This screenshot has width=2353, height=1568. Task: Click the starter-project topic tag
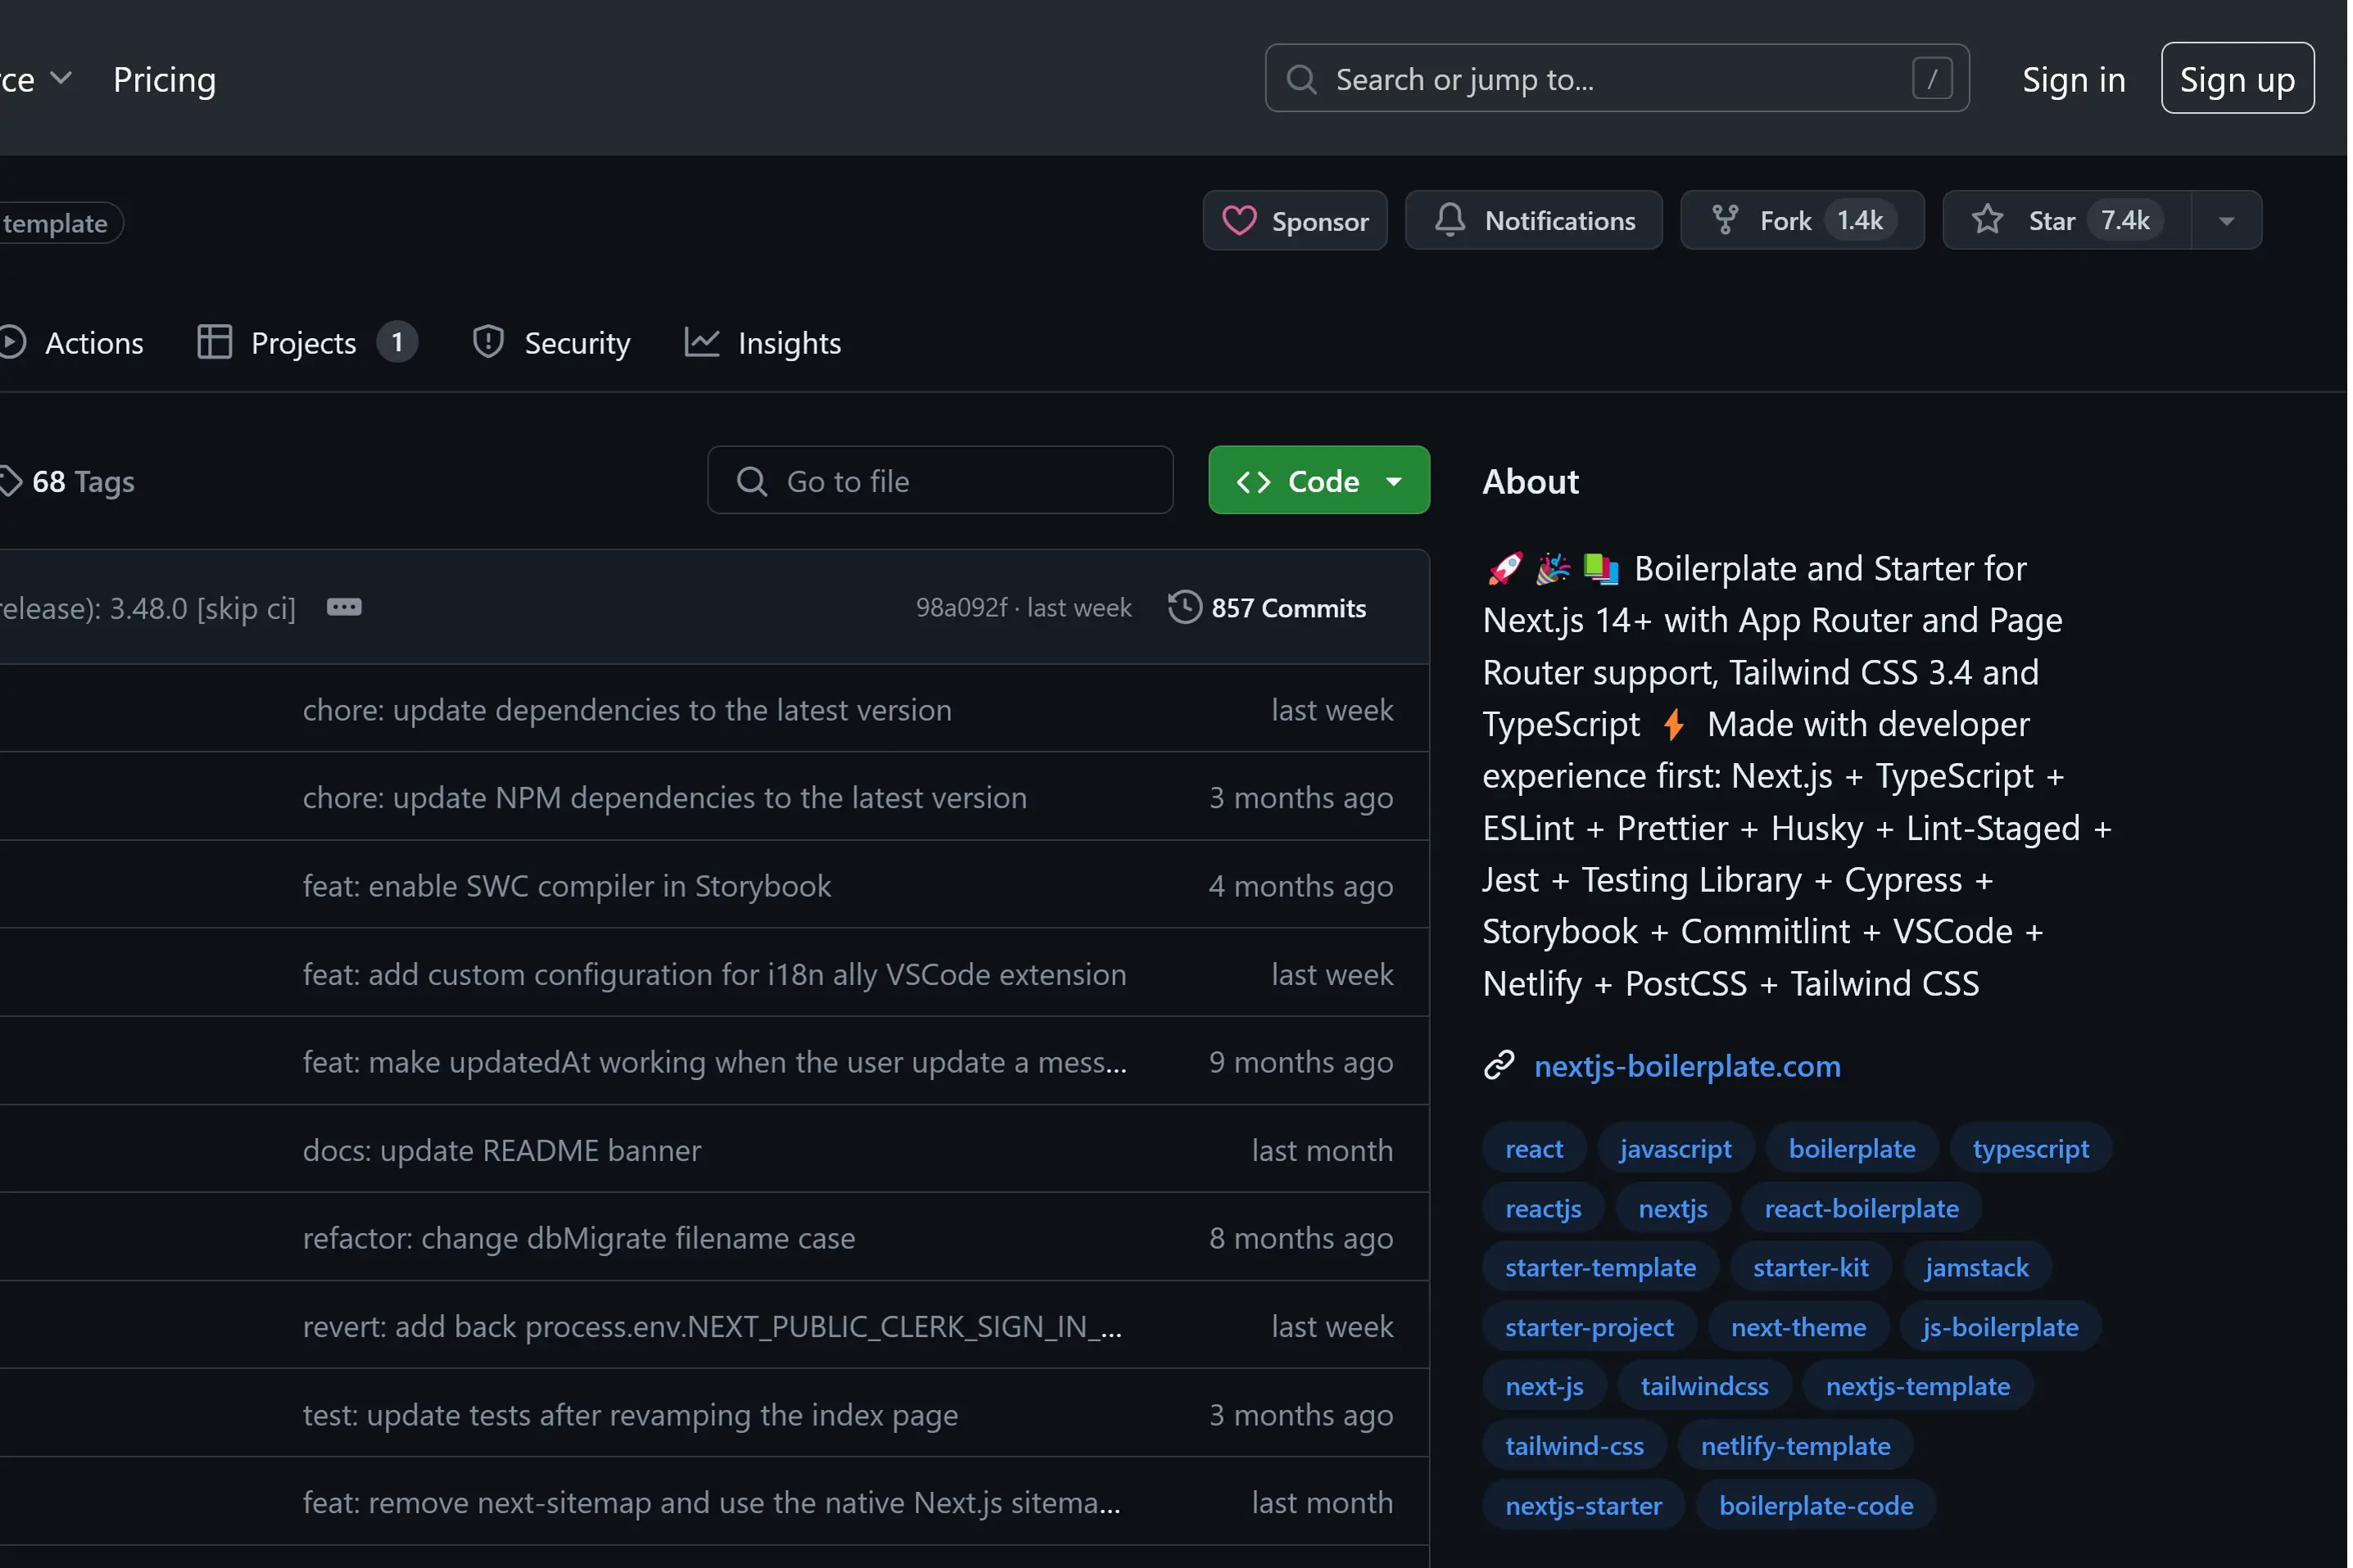(x=1588, y=1327)
